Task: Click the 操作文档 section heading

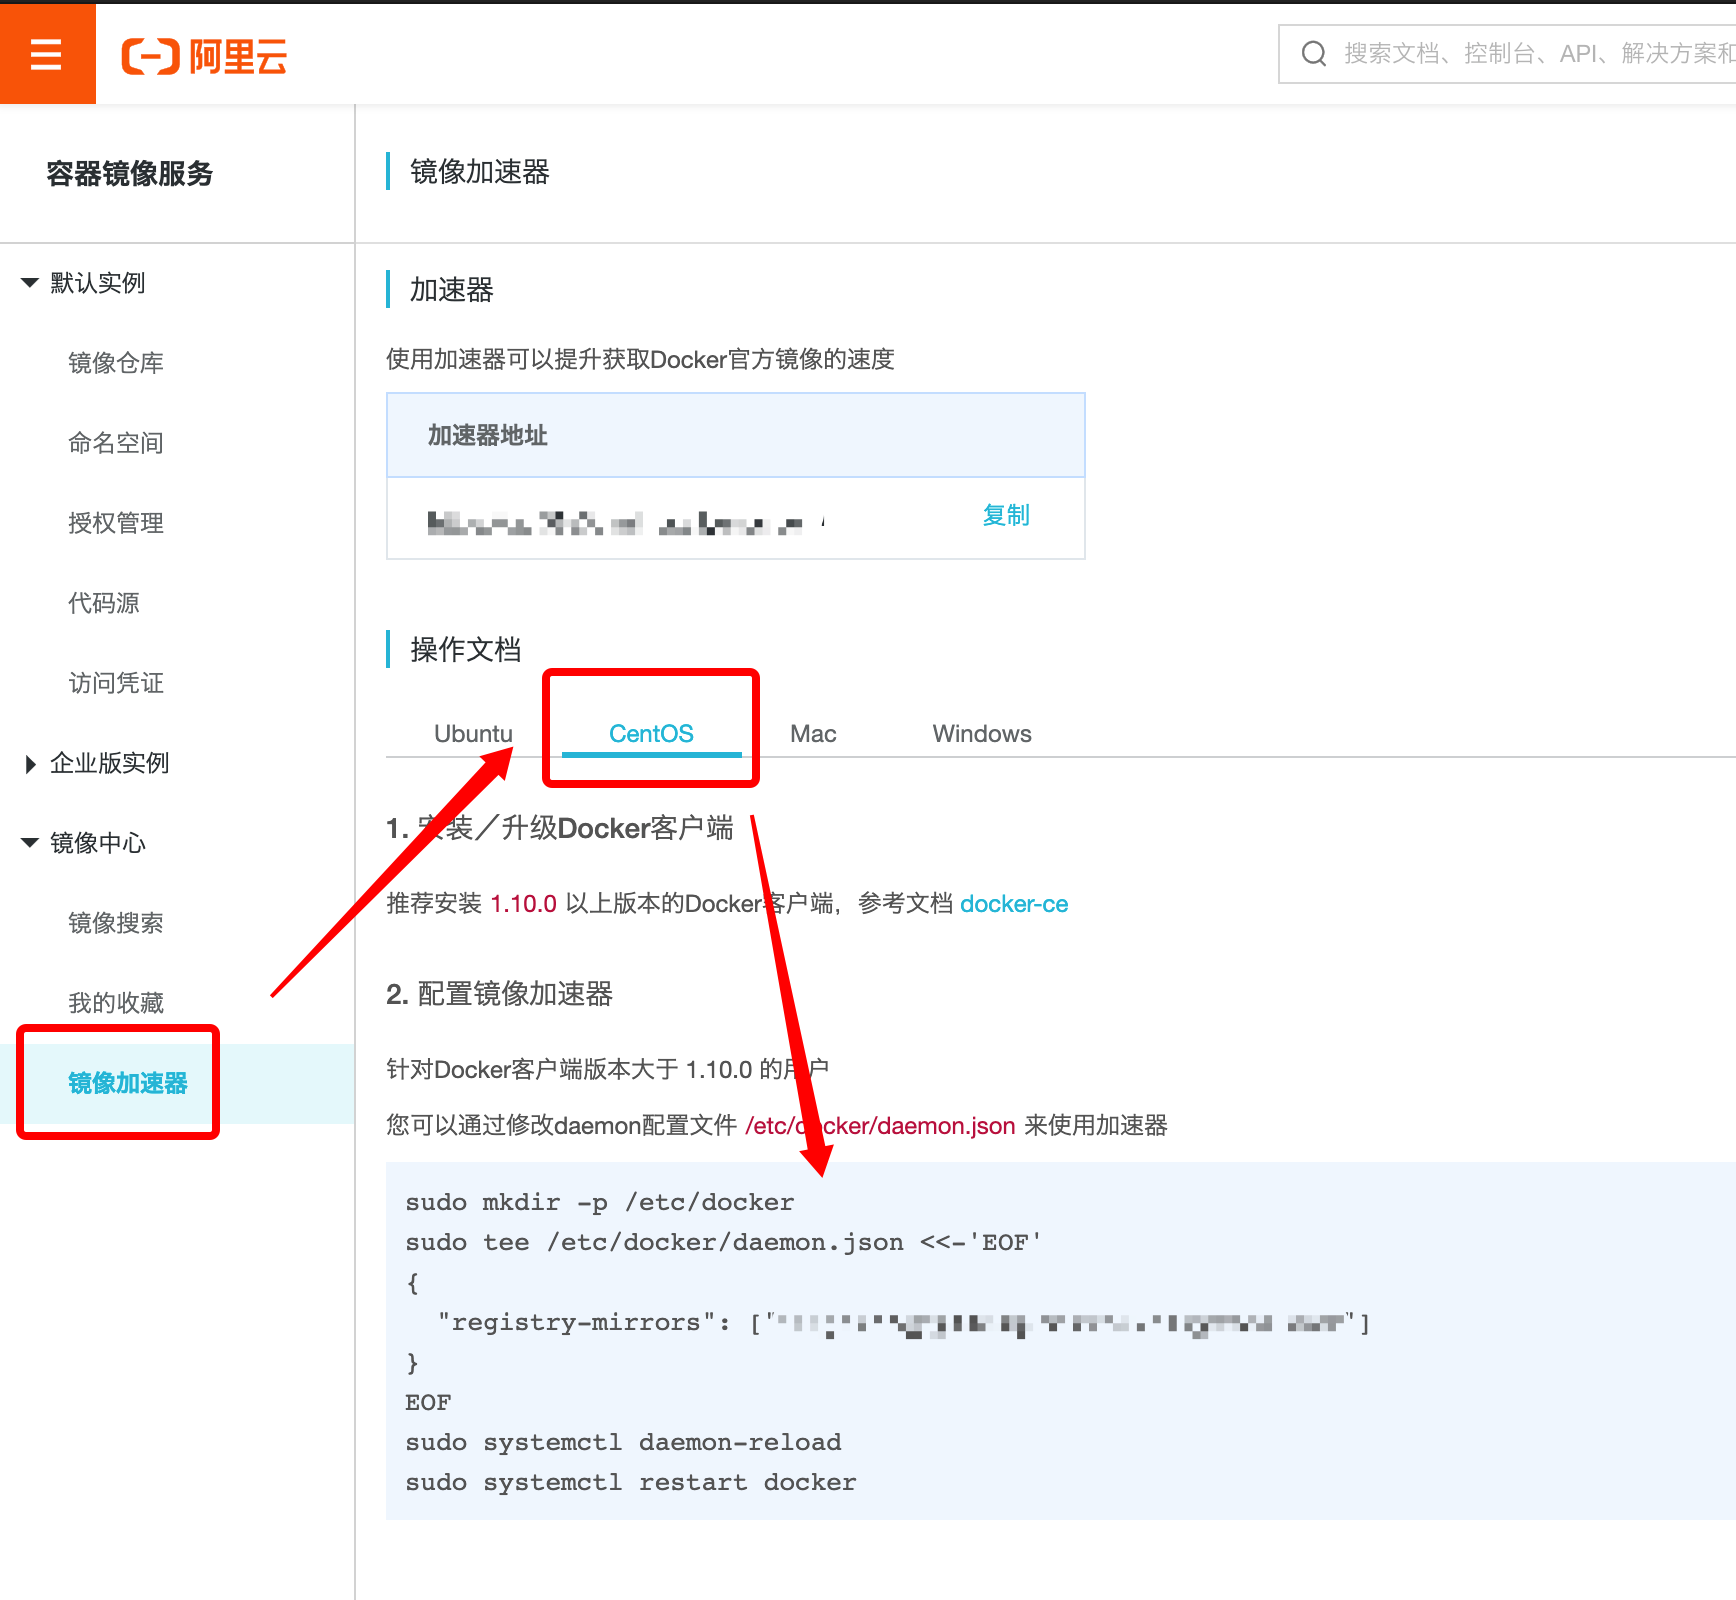Action: pyautogui.click(x=466, y=650)
